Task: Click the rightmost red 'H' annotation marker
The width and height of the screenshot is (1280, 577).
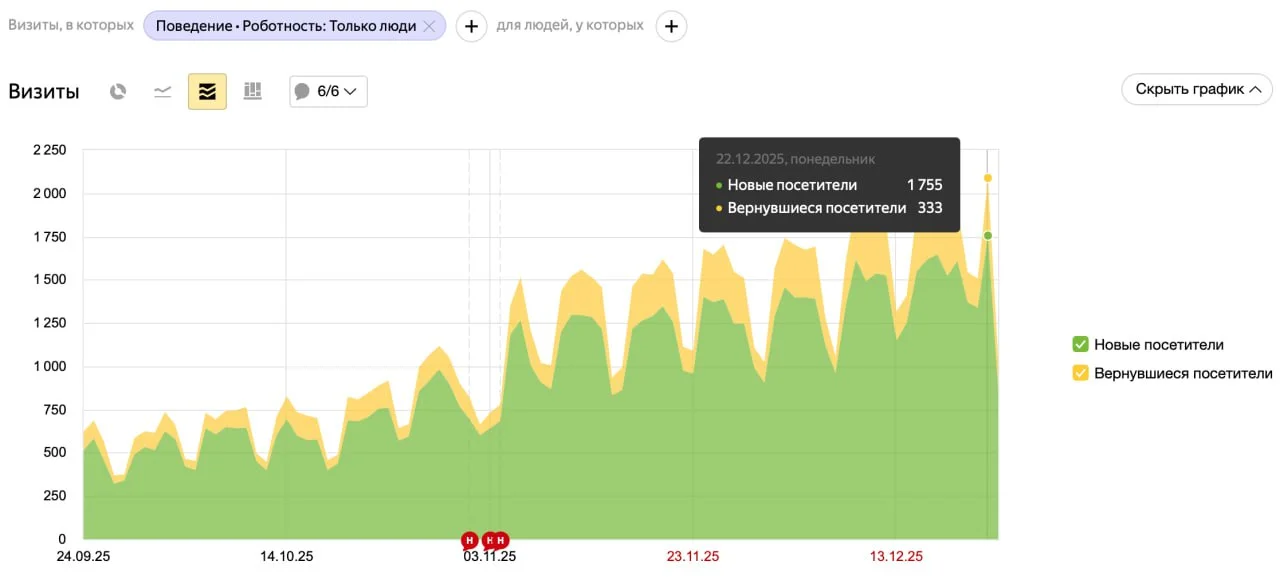Action: coord(501,540)
